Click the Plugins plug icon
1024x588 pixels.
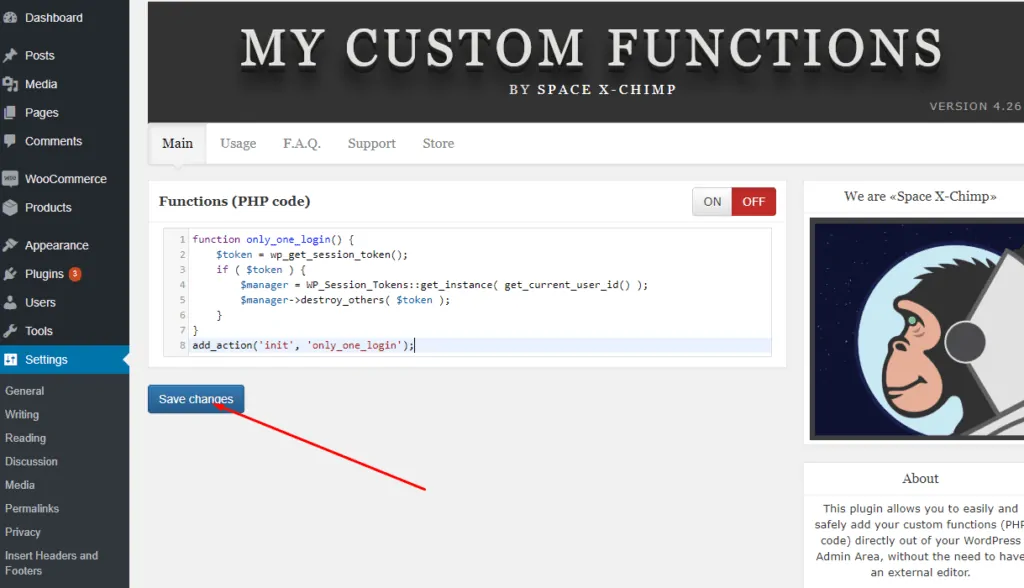pos(10,274)
